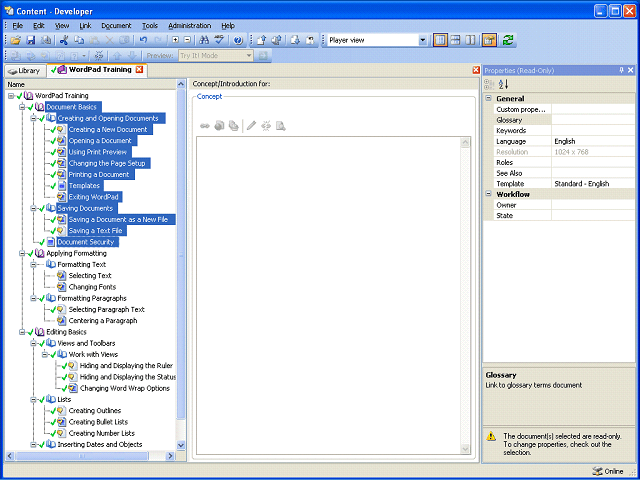Collapse the Workflow properties section
The image size is (640, 480).
point(489,194)
